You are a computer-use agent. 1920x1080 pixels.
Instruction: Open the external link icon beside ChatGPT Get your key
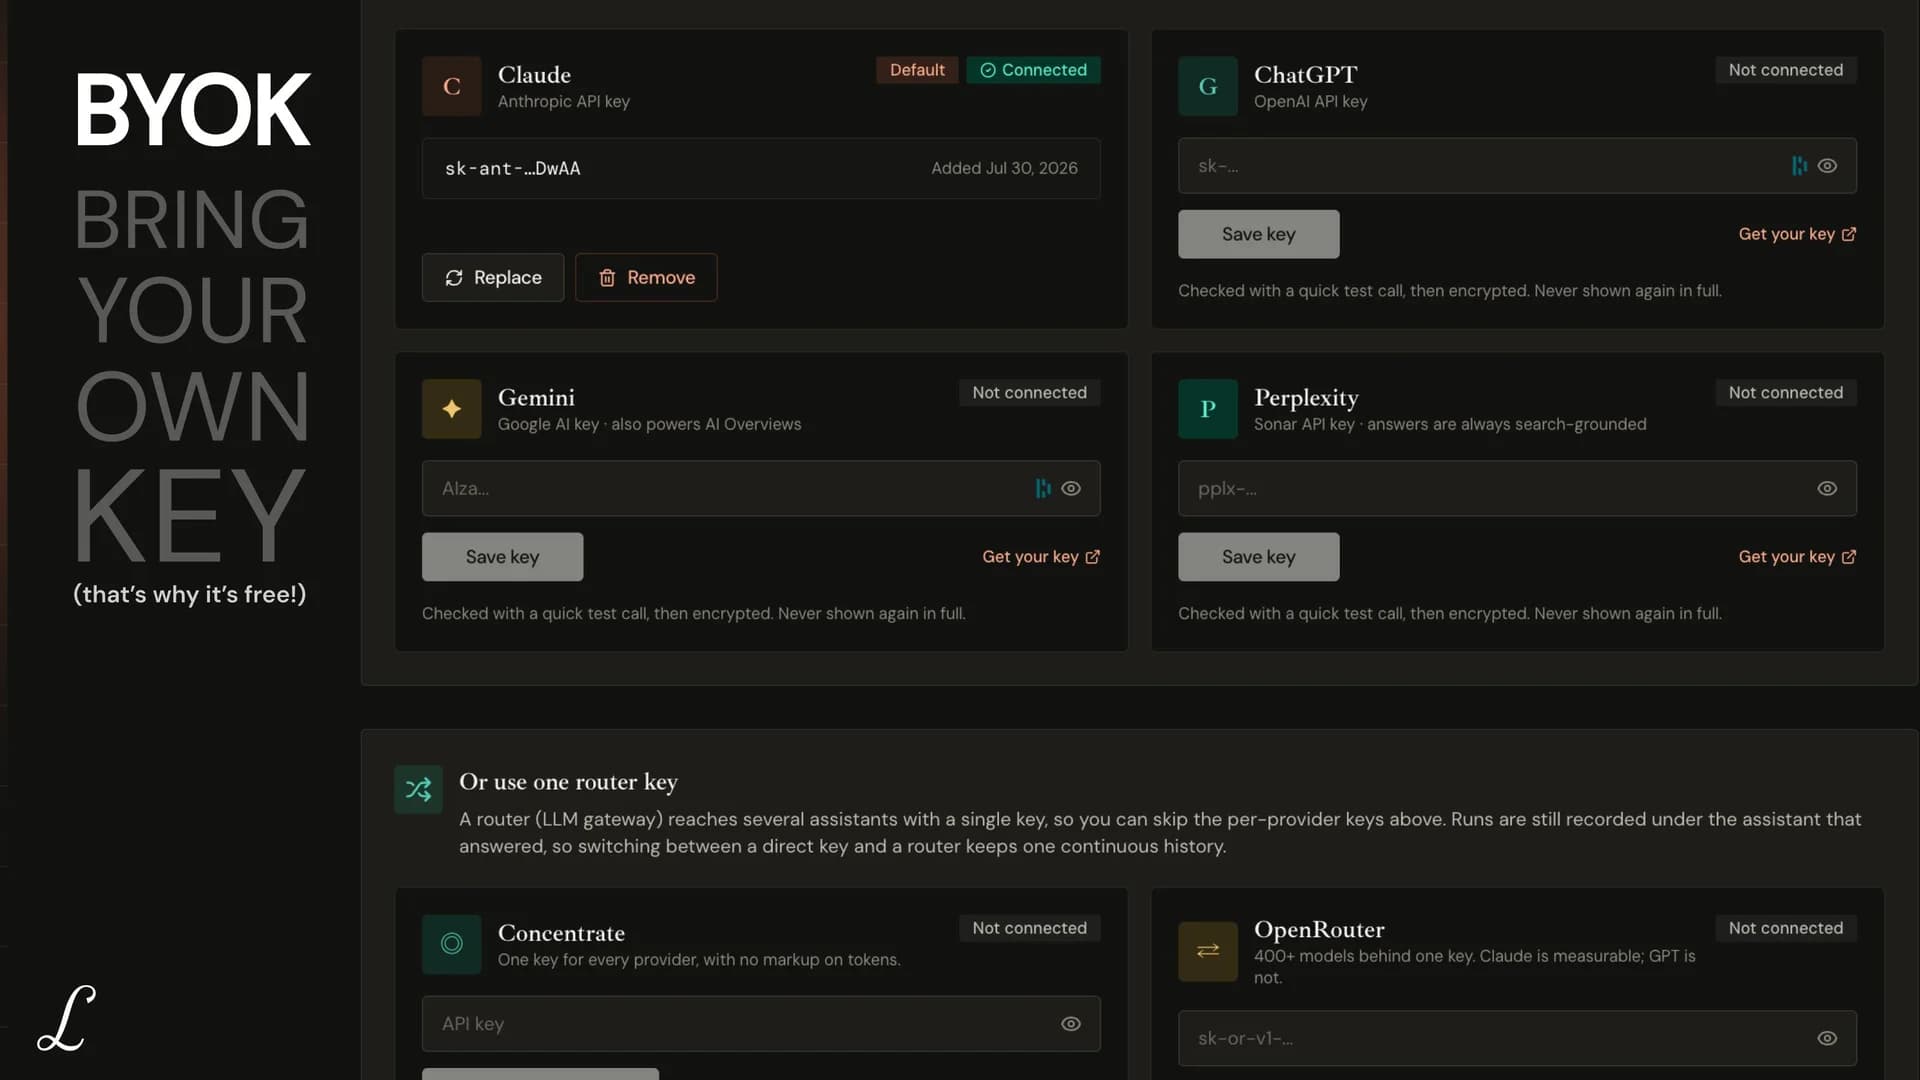pos(1849,234)
